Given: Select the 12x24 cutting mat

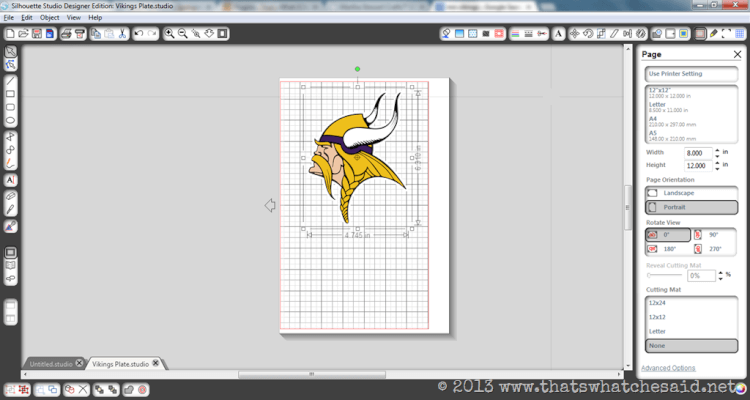Looking at the screenshot, I should [x=691, y=303].
